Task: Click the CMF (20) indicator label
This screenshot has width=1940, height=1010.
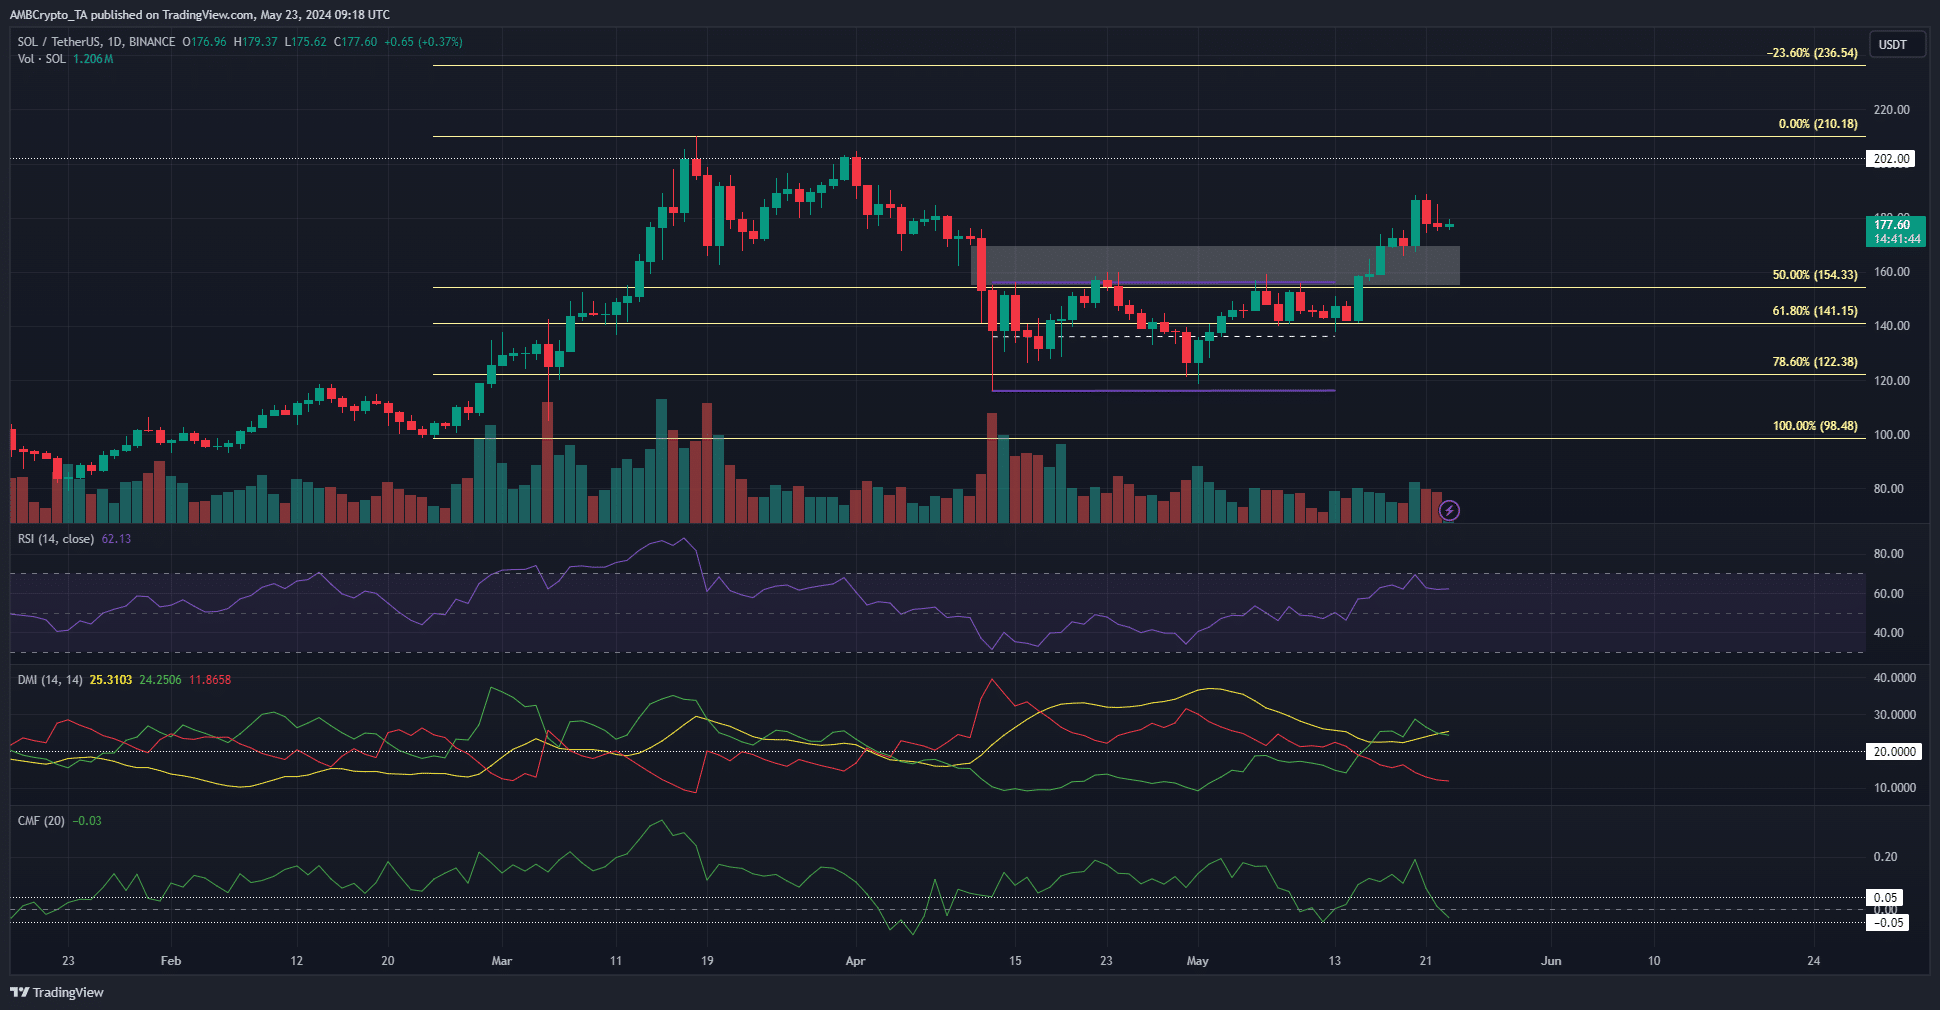Action: point(41,821)
